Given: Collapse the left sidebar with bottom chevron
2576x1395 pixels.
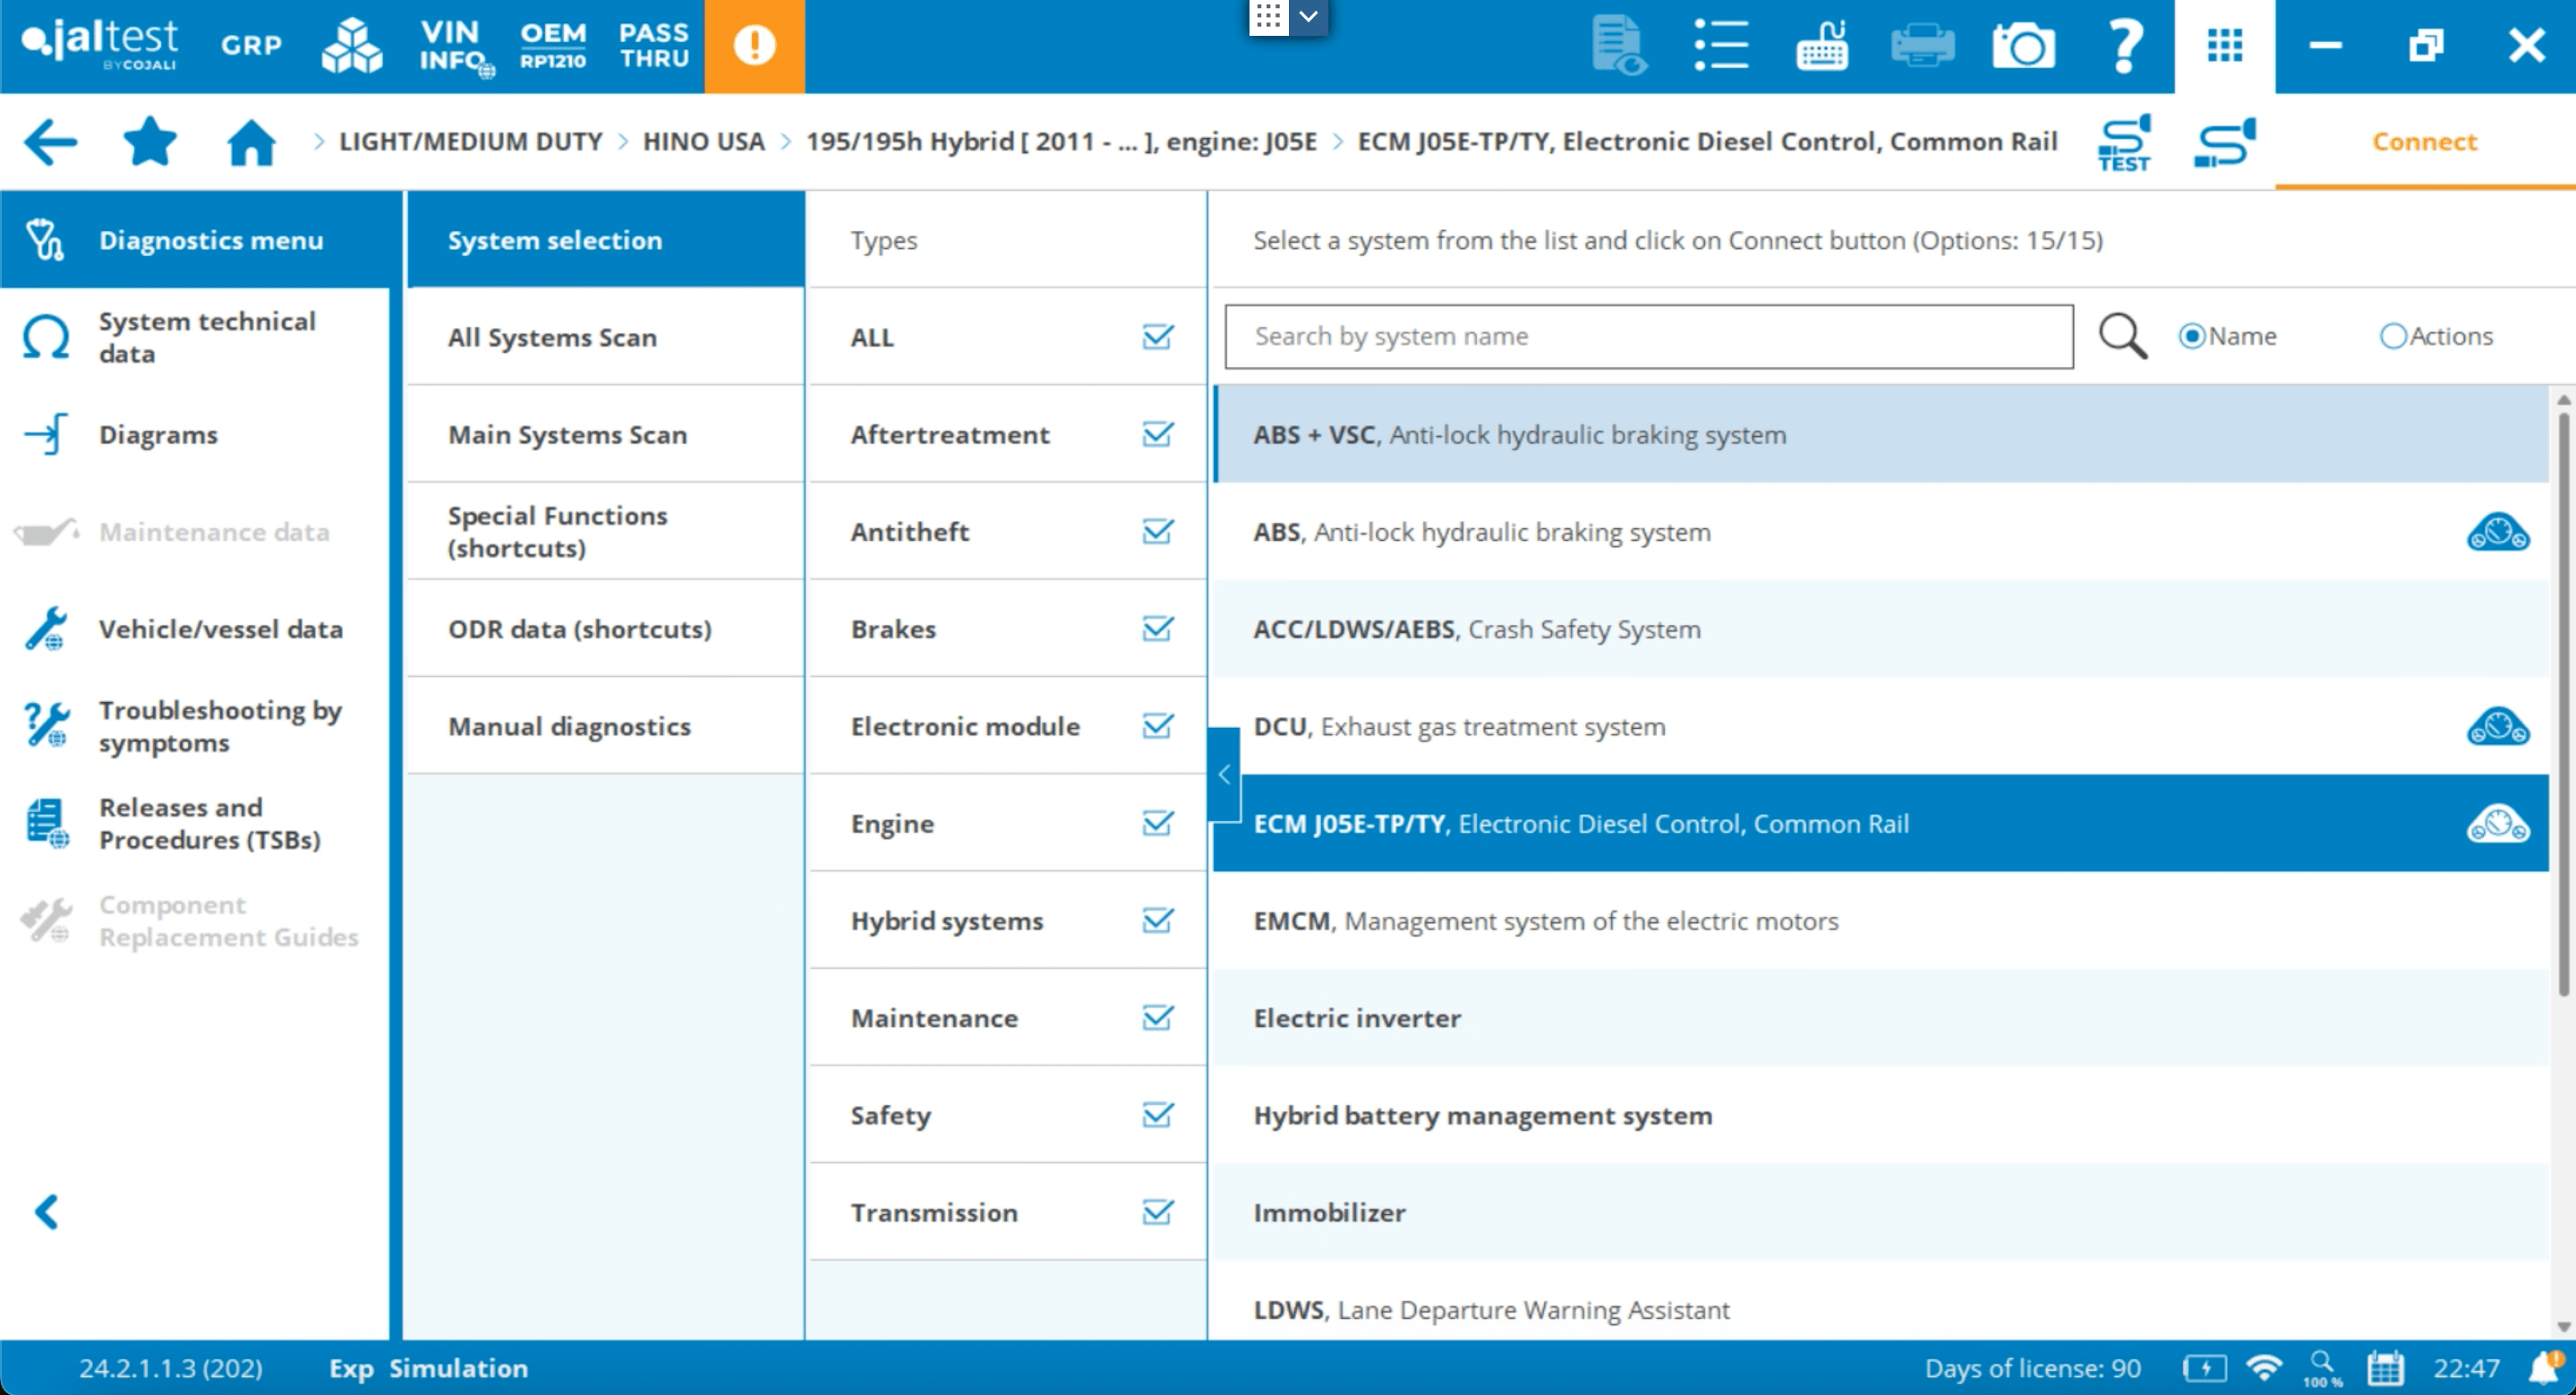Looking at the screenshot, I should pos(46,1212).
